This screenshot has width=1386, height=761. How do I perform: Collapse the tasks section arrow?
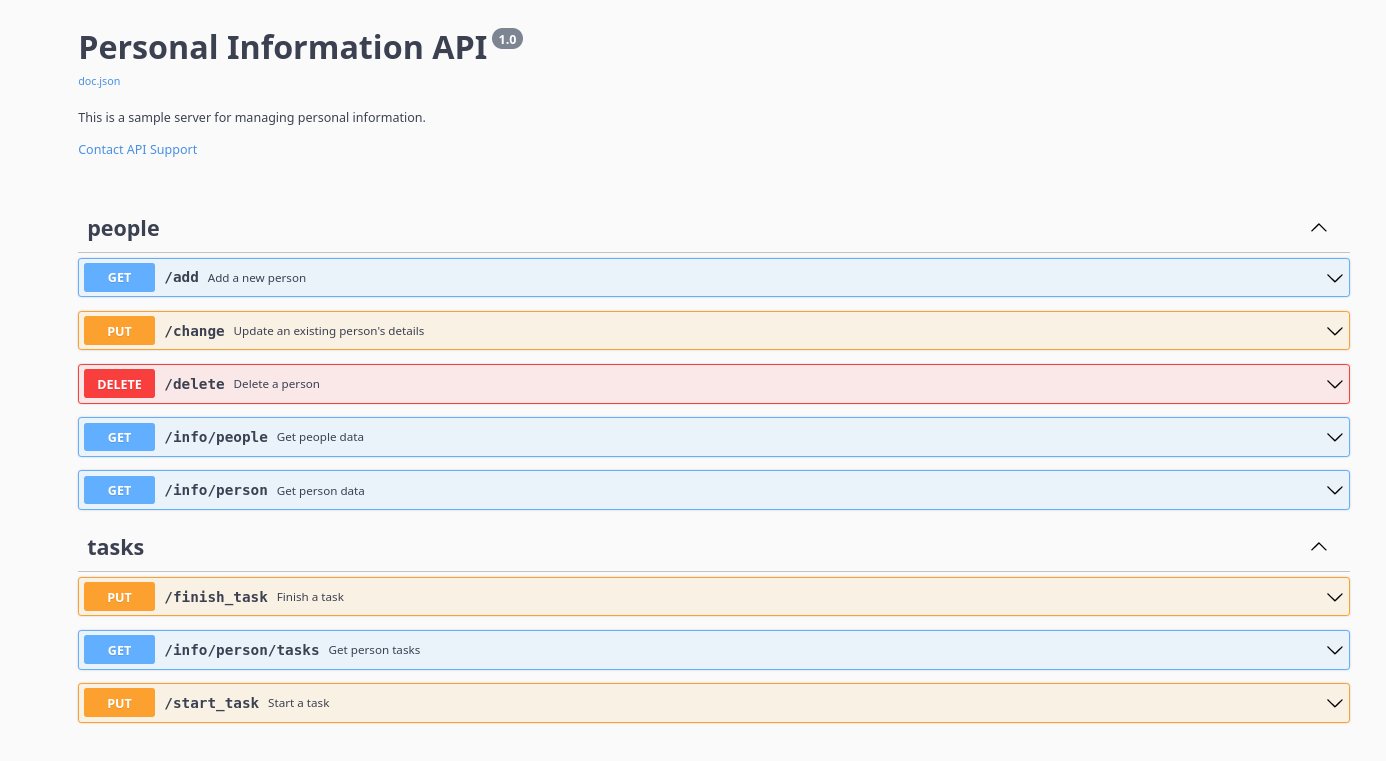pos(1319,547)
